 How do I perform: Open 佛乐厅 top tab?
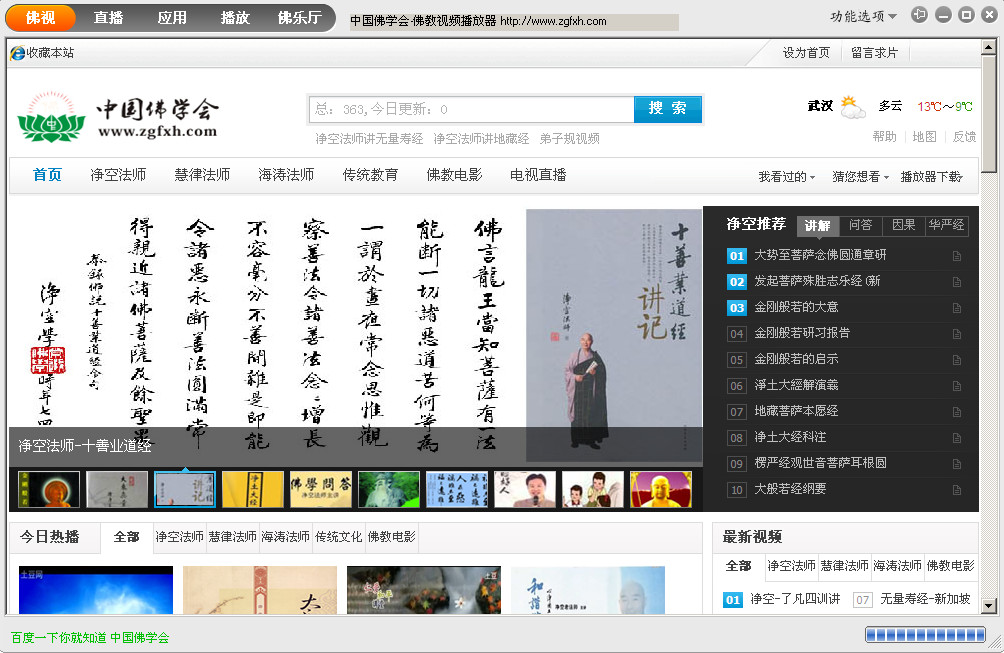pos(300,18)
